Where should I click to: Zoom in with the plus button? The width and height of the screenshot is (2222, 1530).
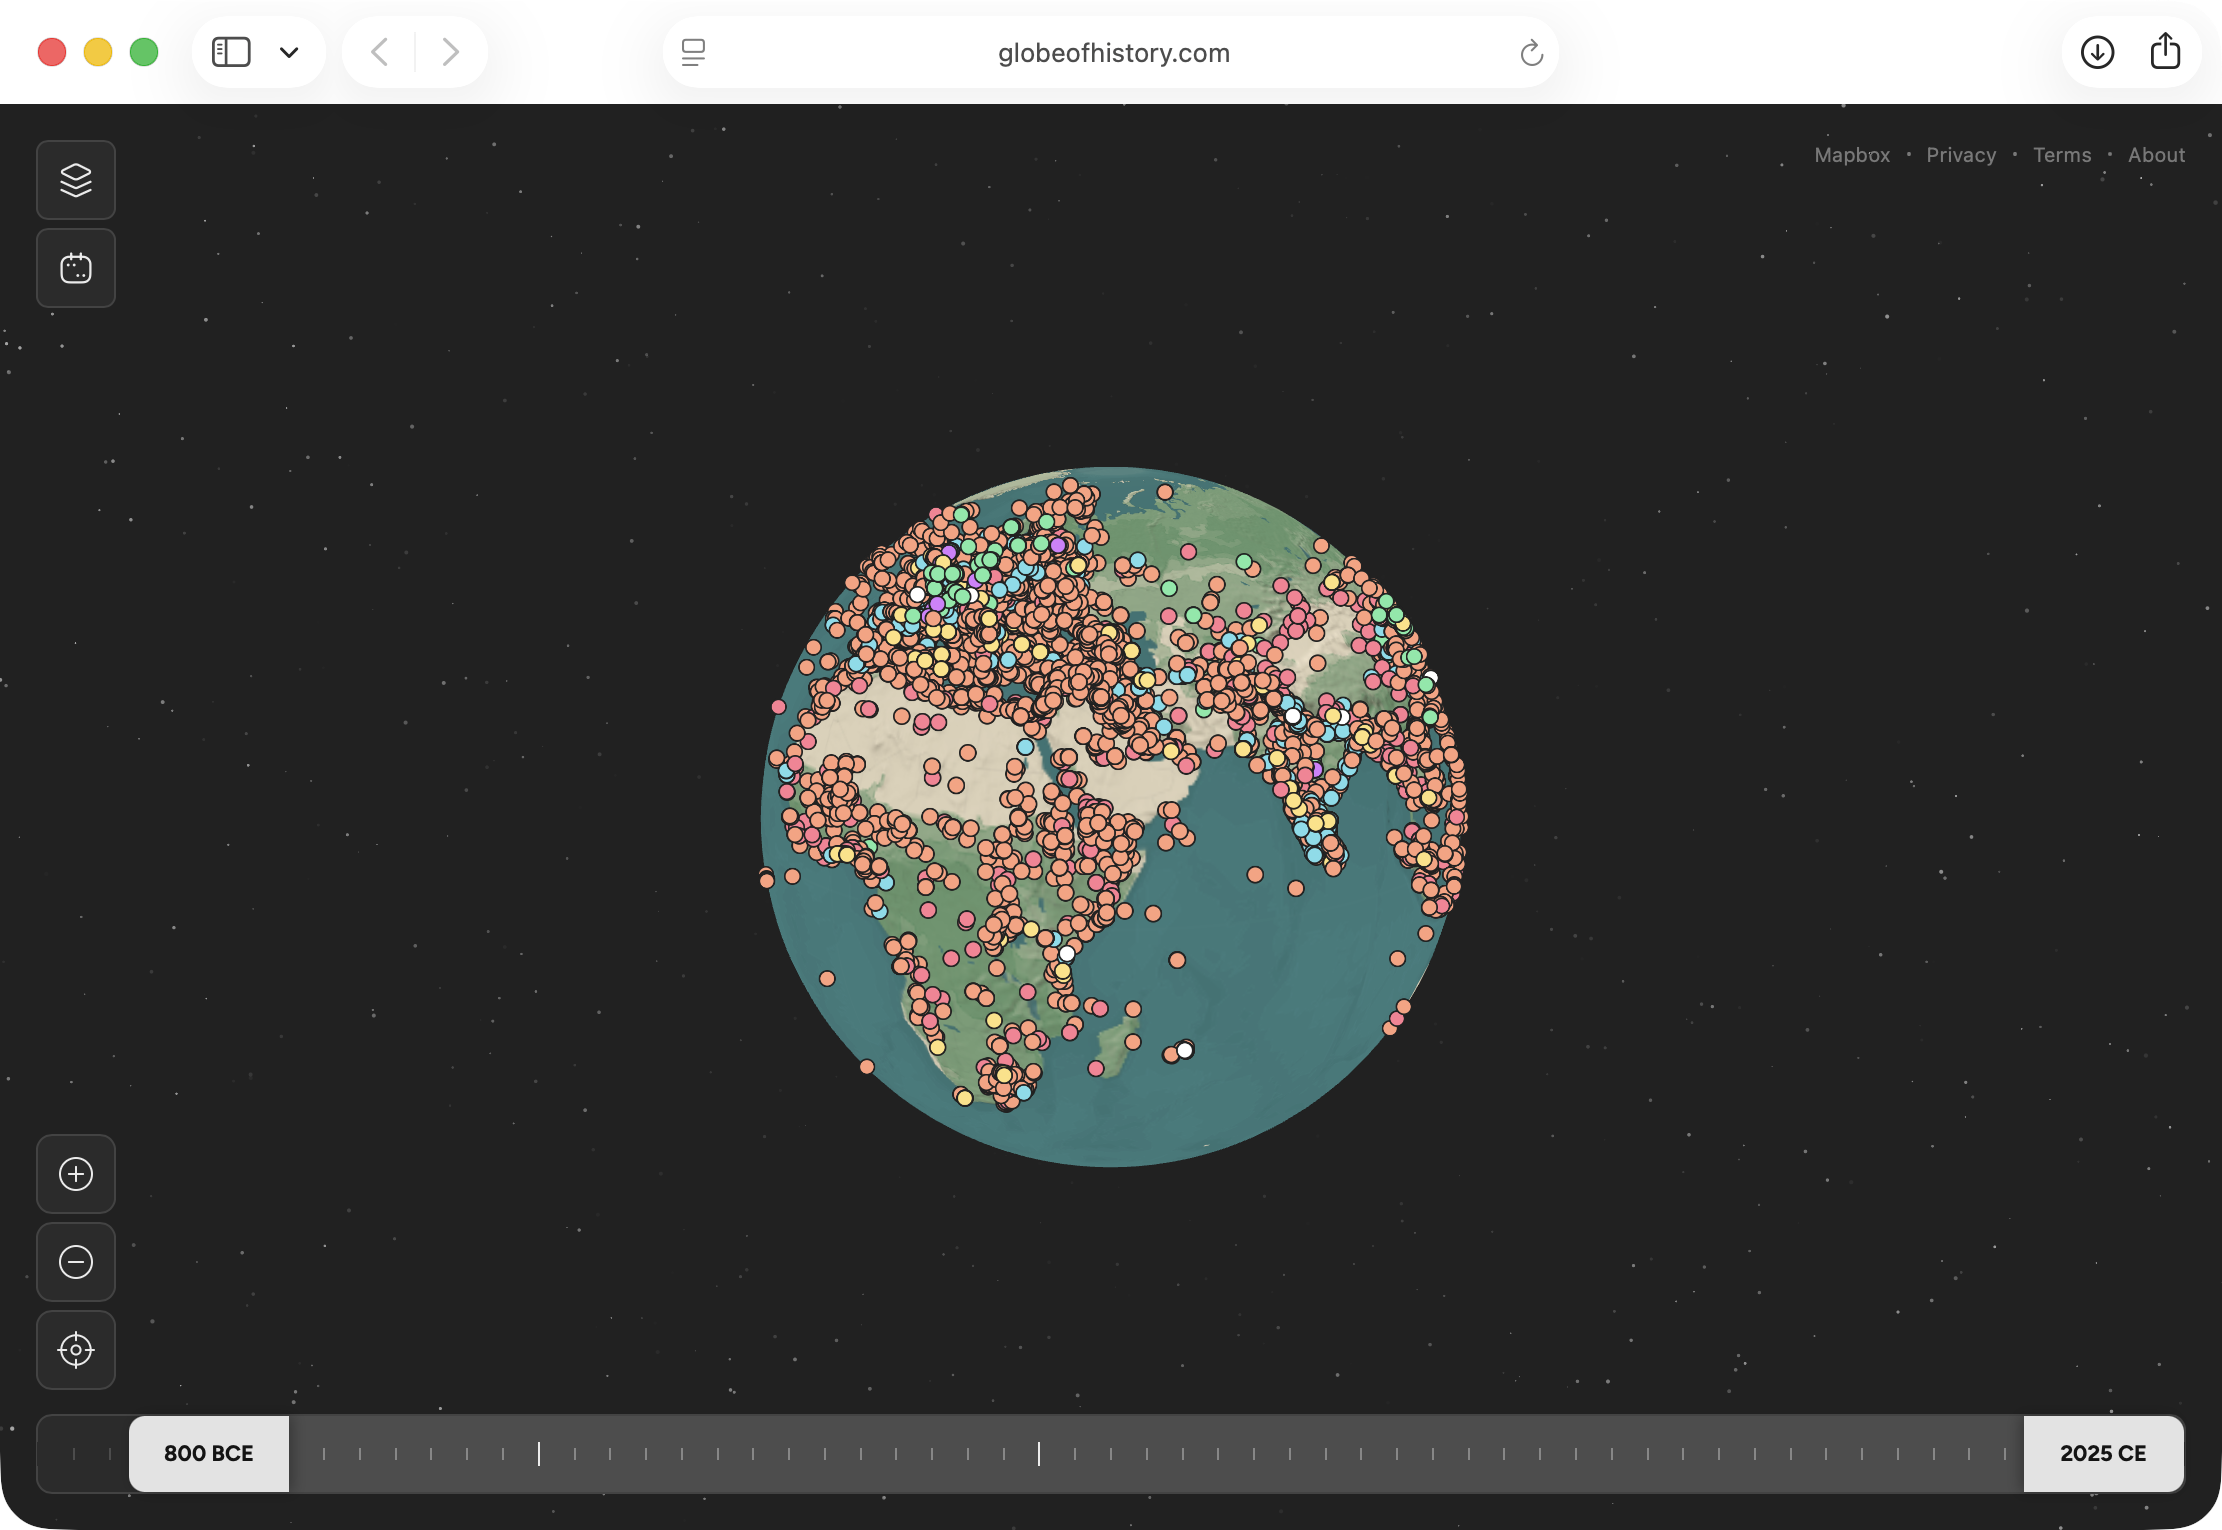click(x=76, y=1174)
